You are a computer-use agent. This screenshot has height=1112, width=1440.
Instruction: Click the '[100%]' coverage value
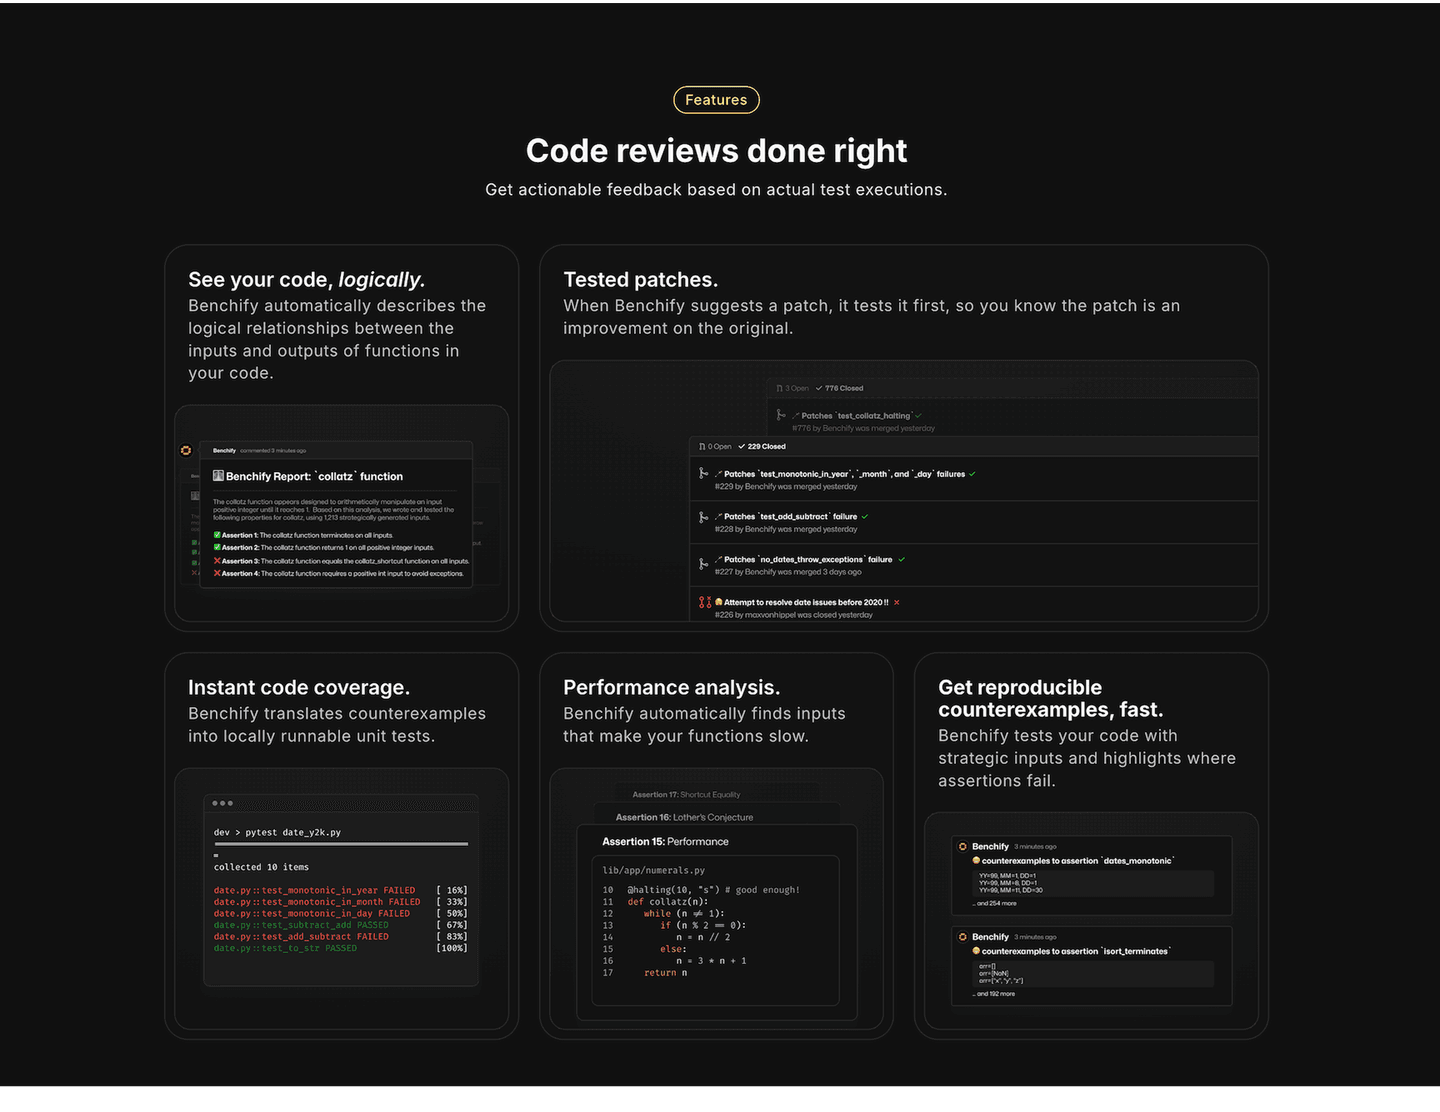point(452,948)
